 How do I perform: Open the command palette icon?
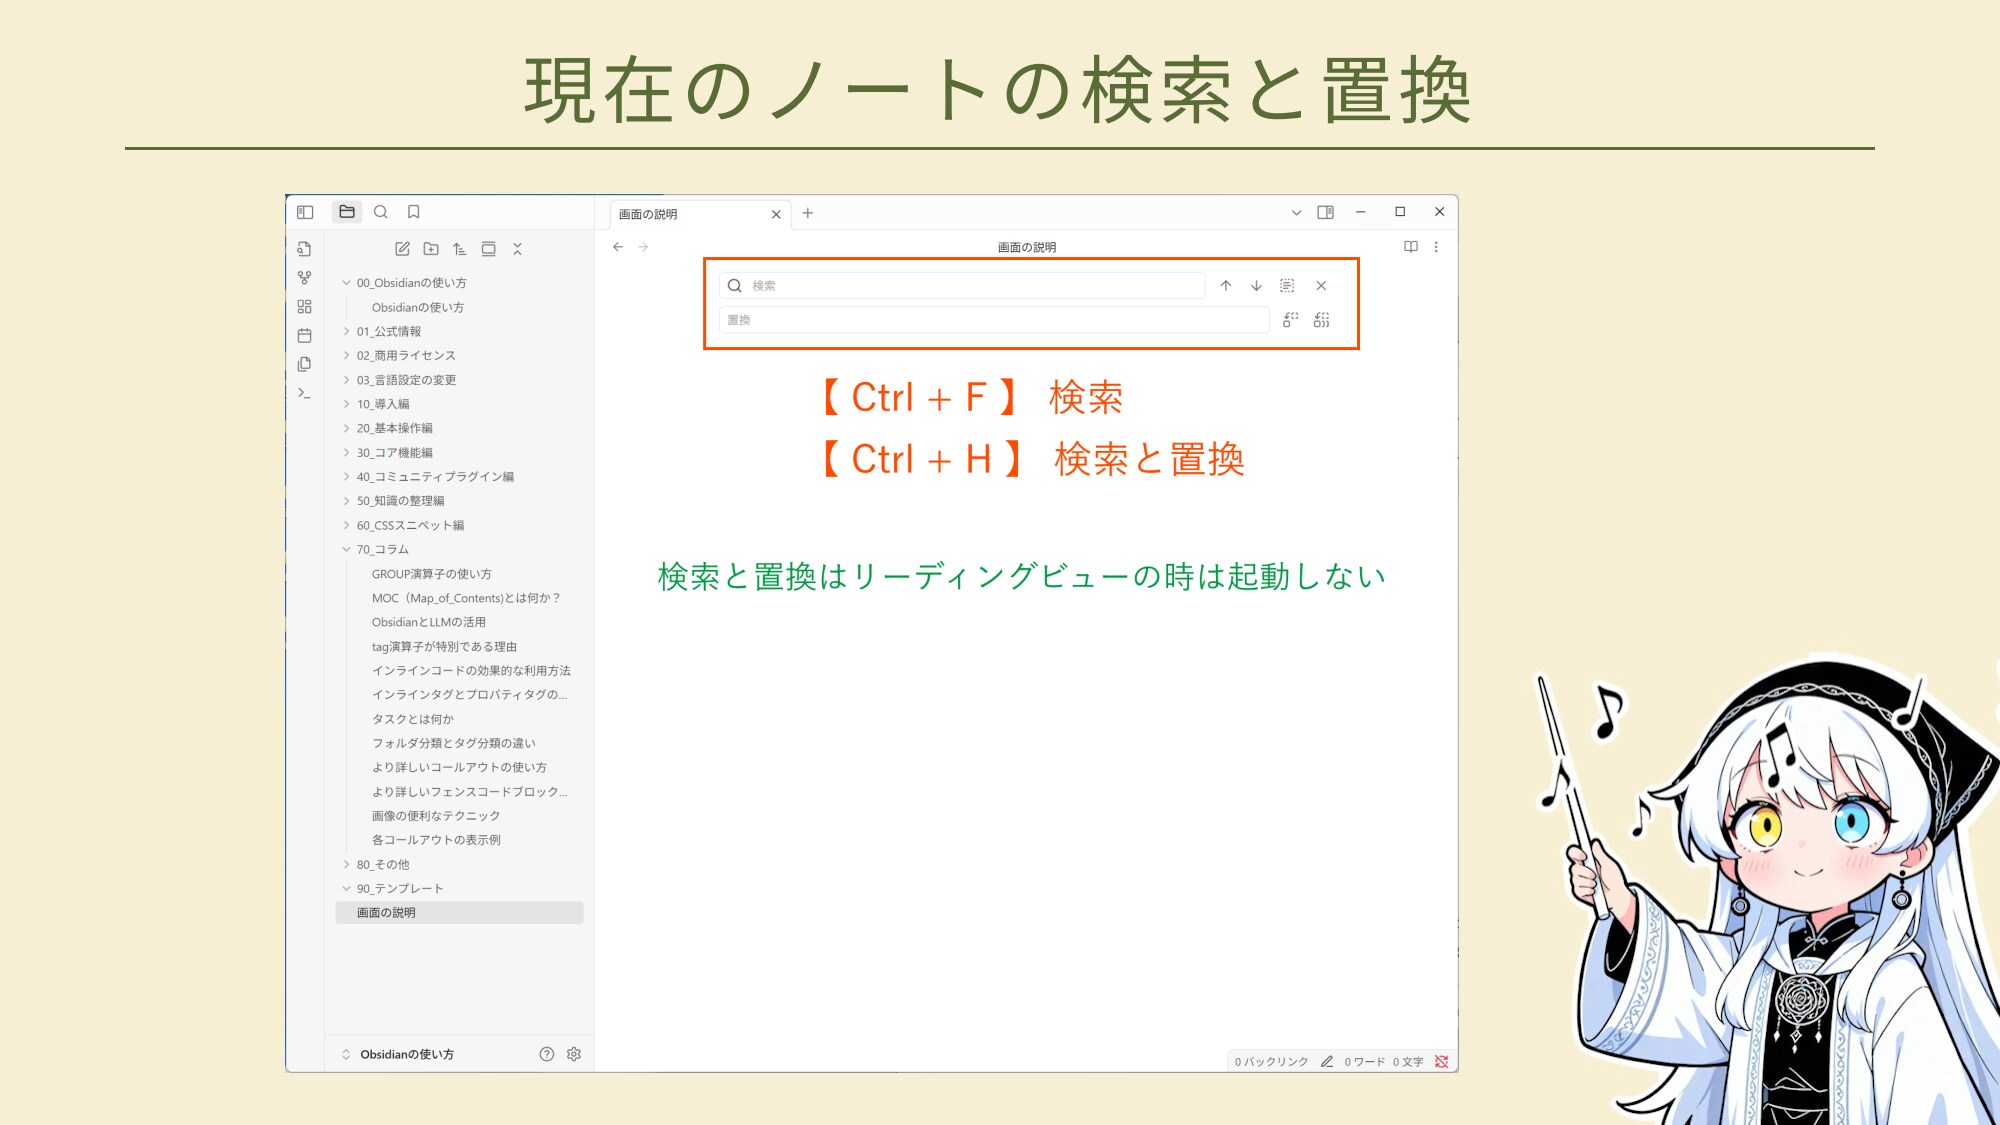click(305, 393)
